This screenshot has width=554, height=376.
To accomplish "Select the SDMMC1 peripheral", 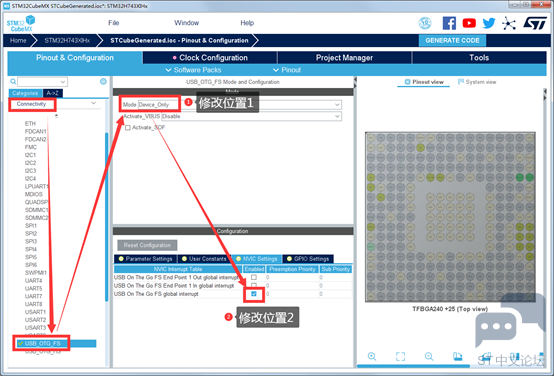I will pos(37,210).
